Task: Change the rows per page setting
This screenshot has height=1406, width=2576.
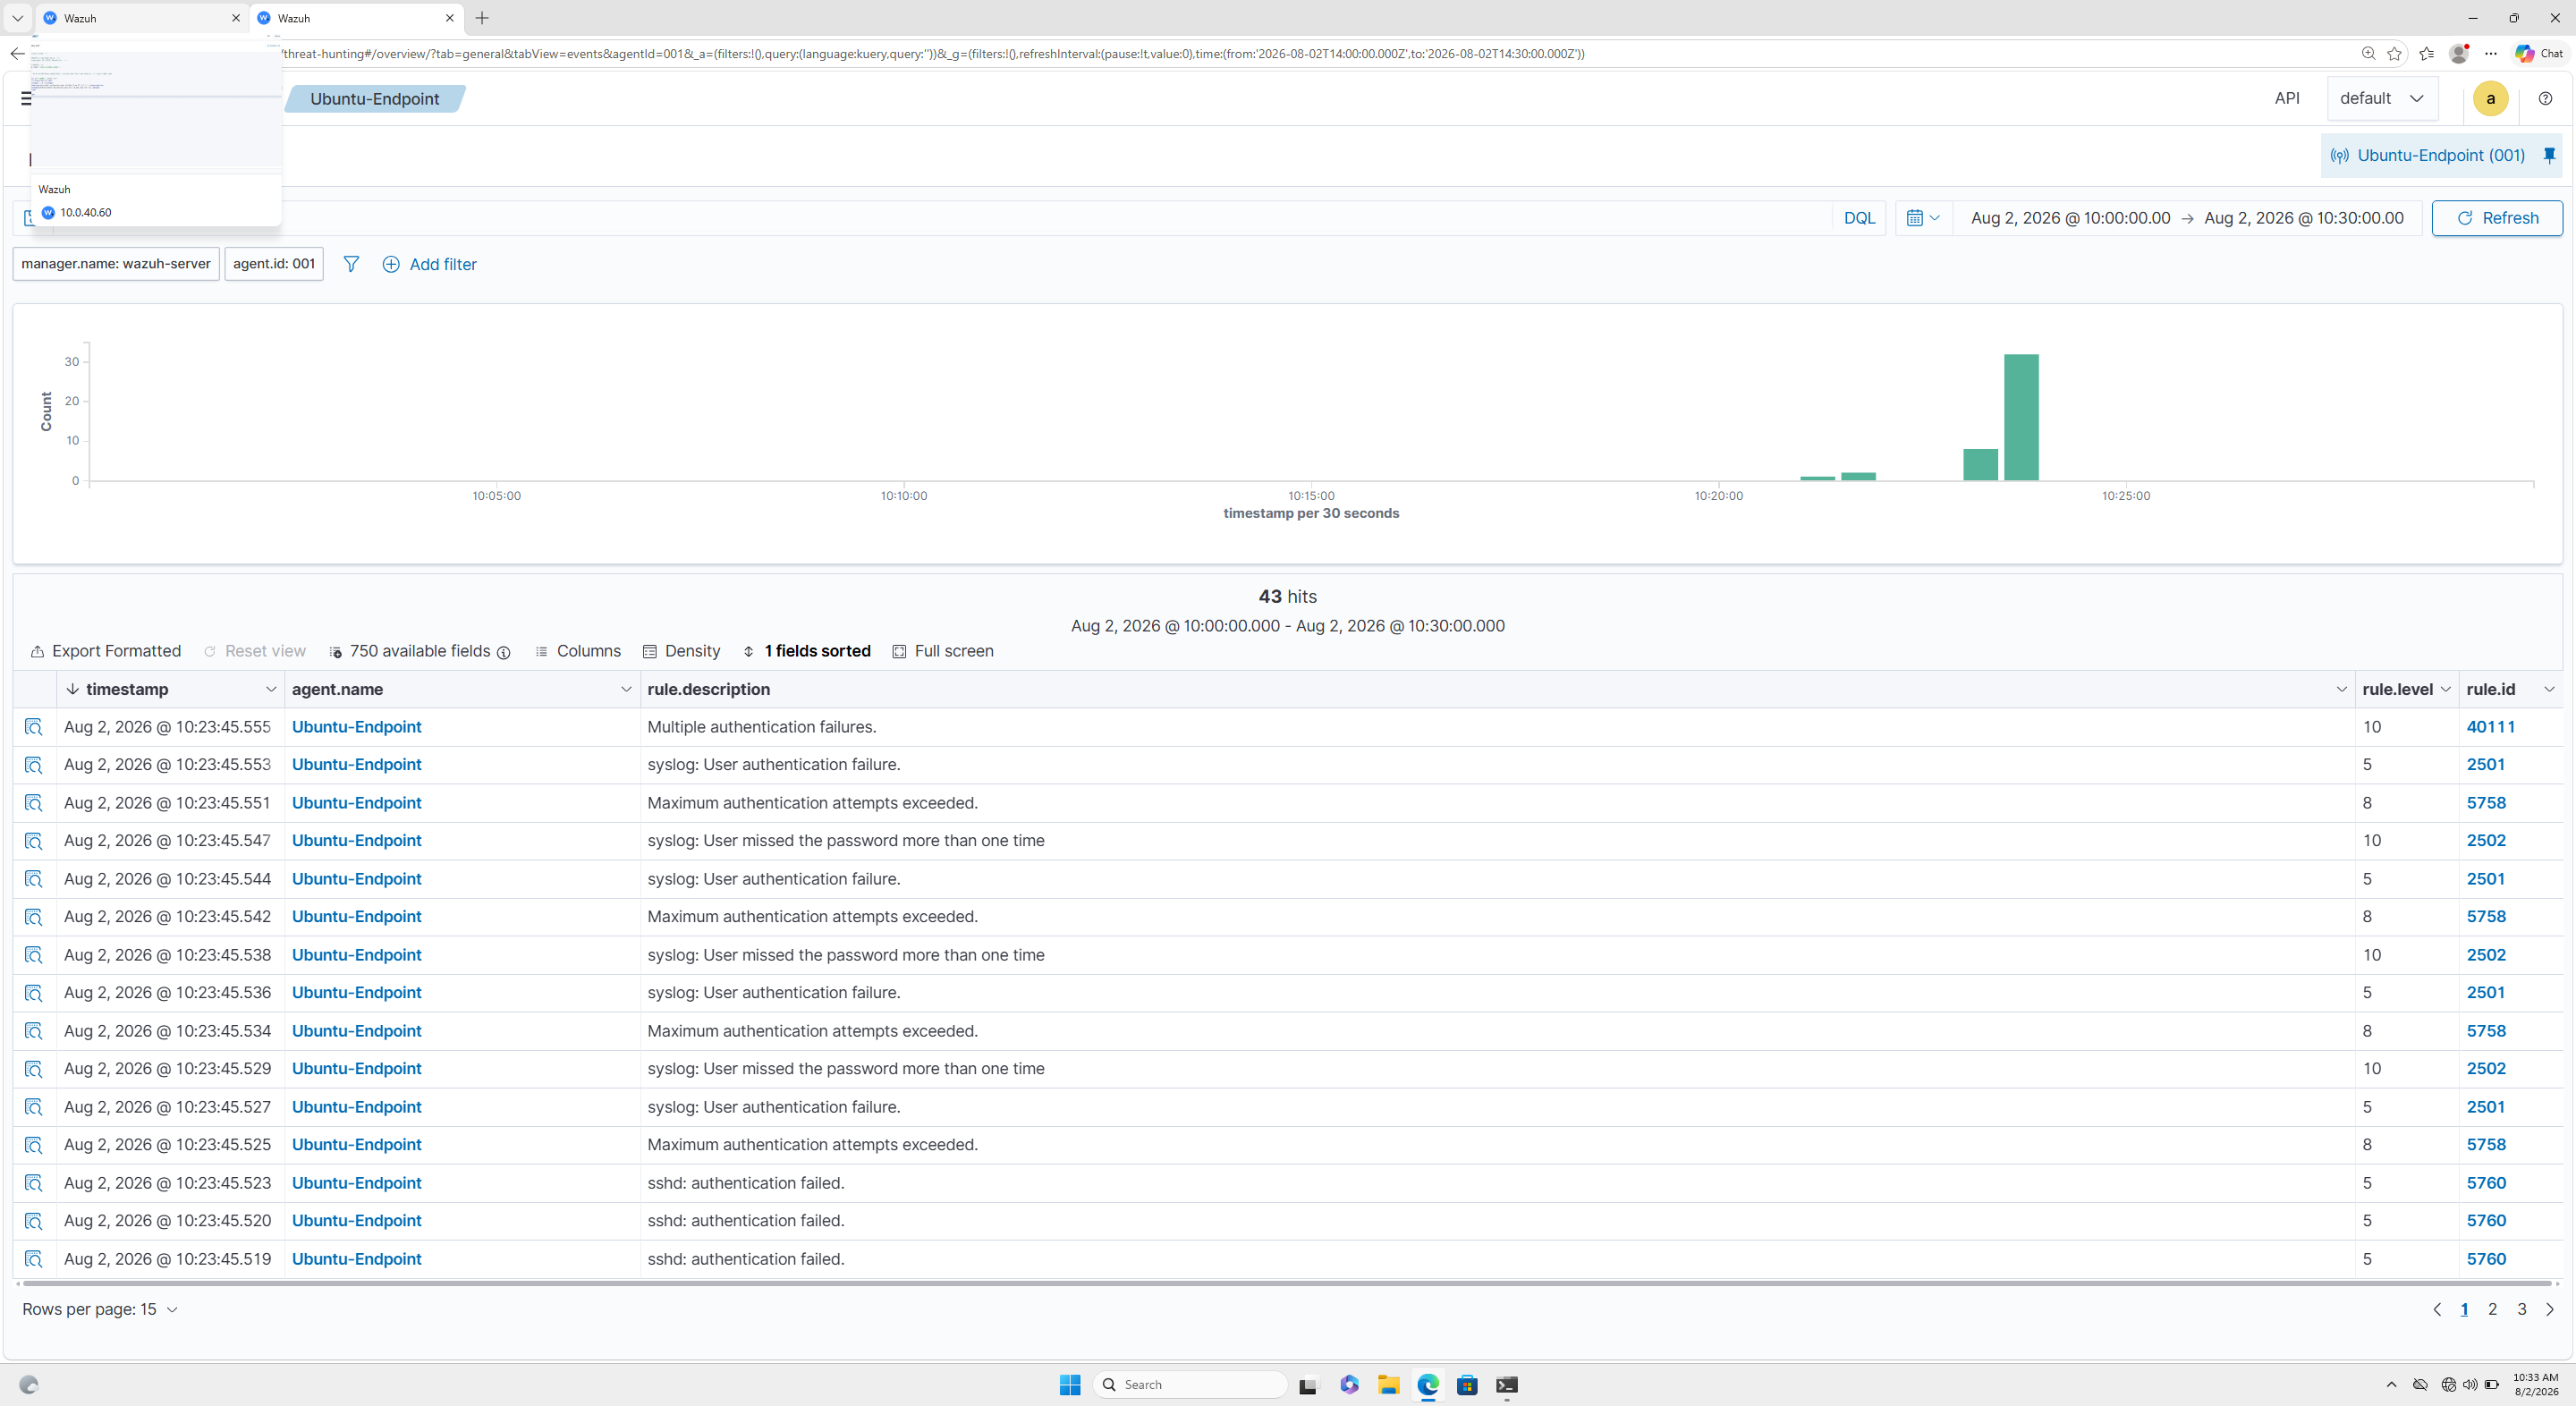Action: pyautogui.click(x=100, y=1309)
